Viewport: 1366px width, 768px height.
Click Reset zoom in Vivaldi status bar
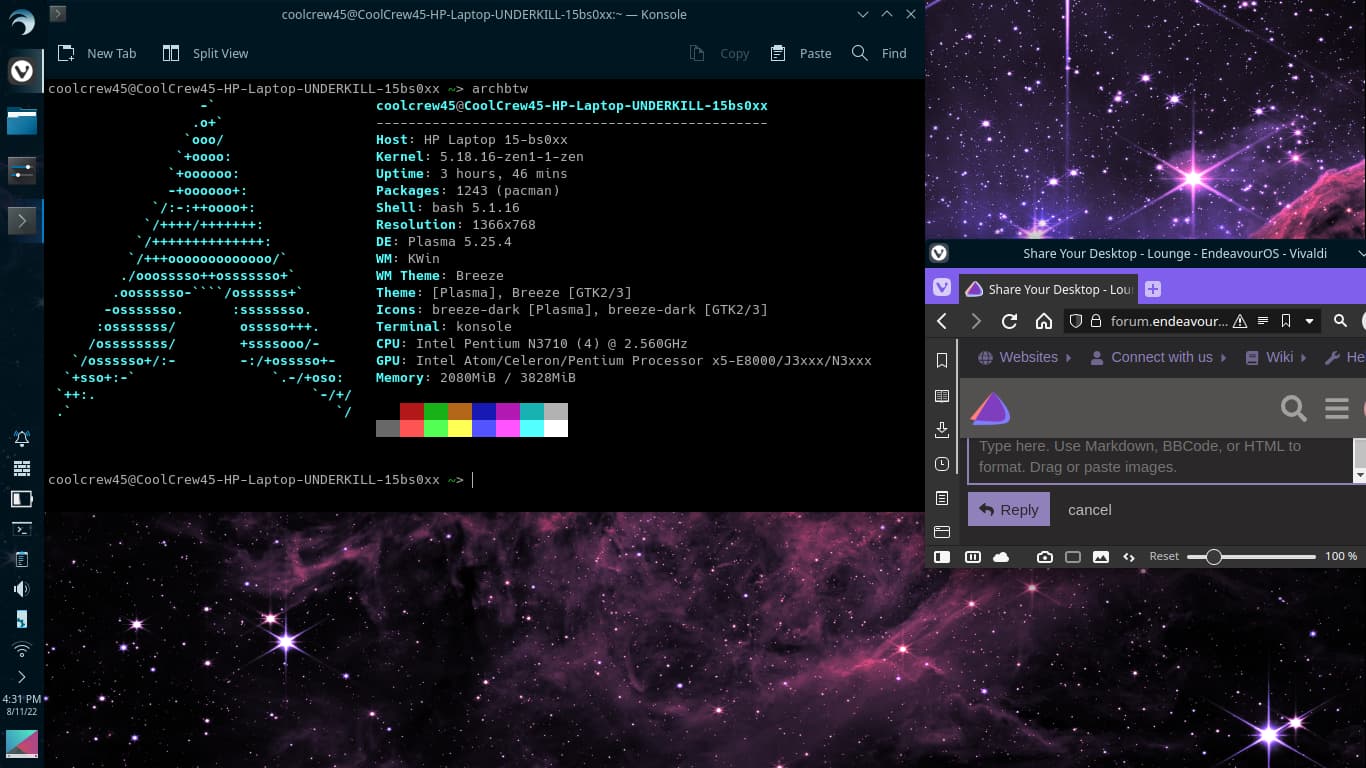pyautogui.click(x=1164, y=556)
